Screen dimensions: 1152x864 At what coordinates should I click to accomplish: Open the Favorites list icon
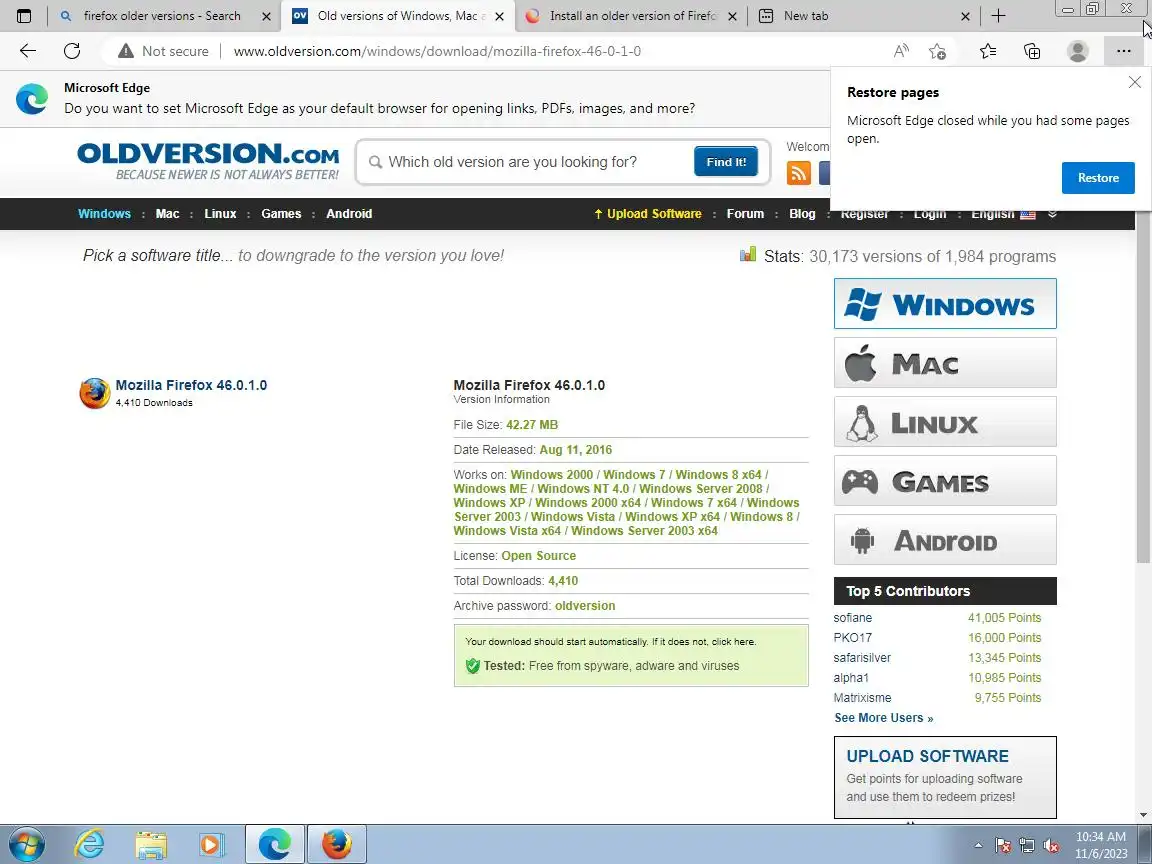pyautogui.click(x=987, y=51)
